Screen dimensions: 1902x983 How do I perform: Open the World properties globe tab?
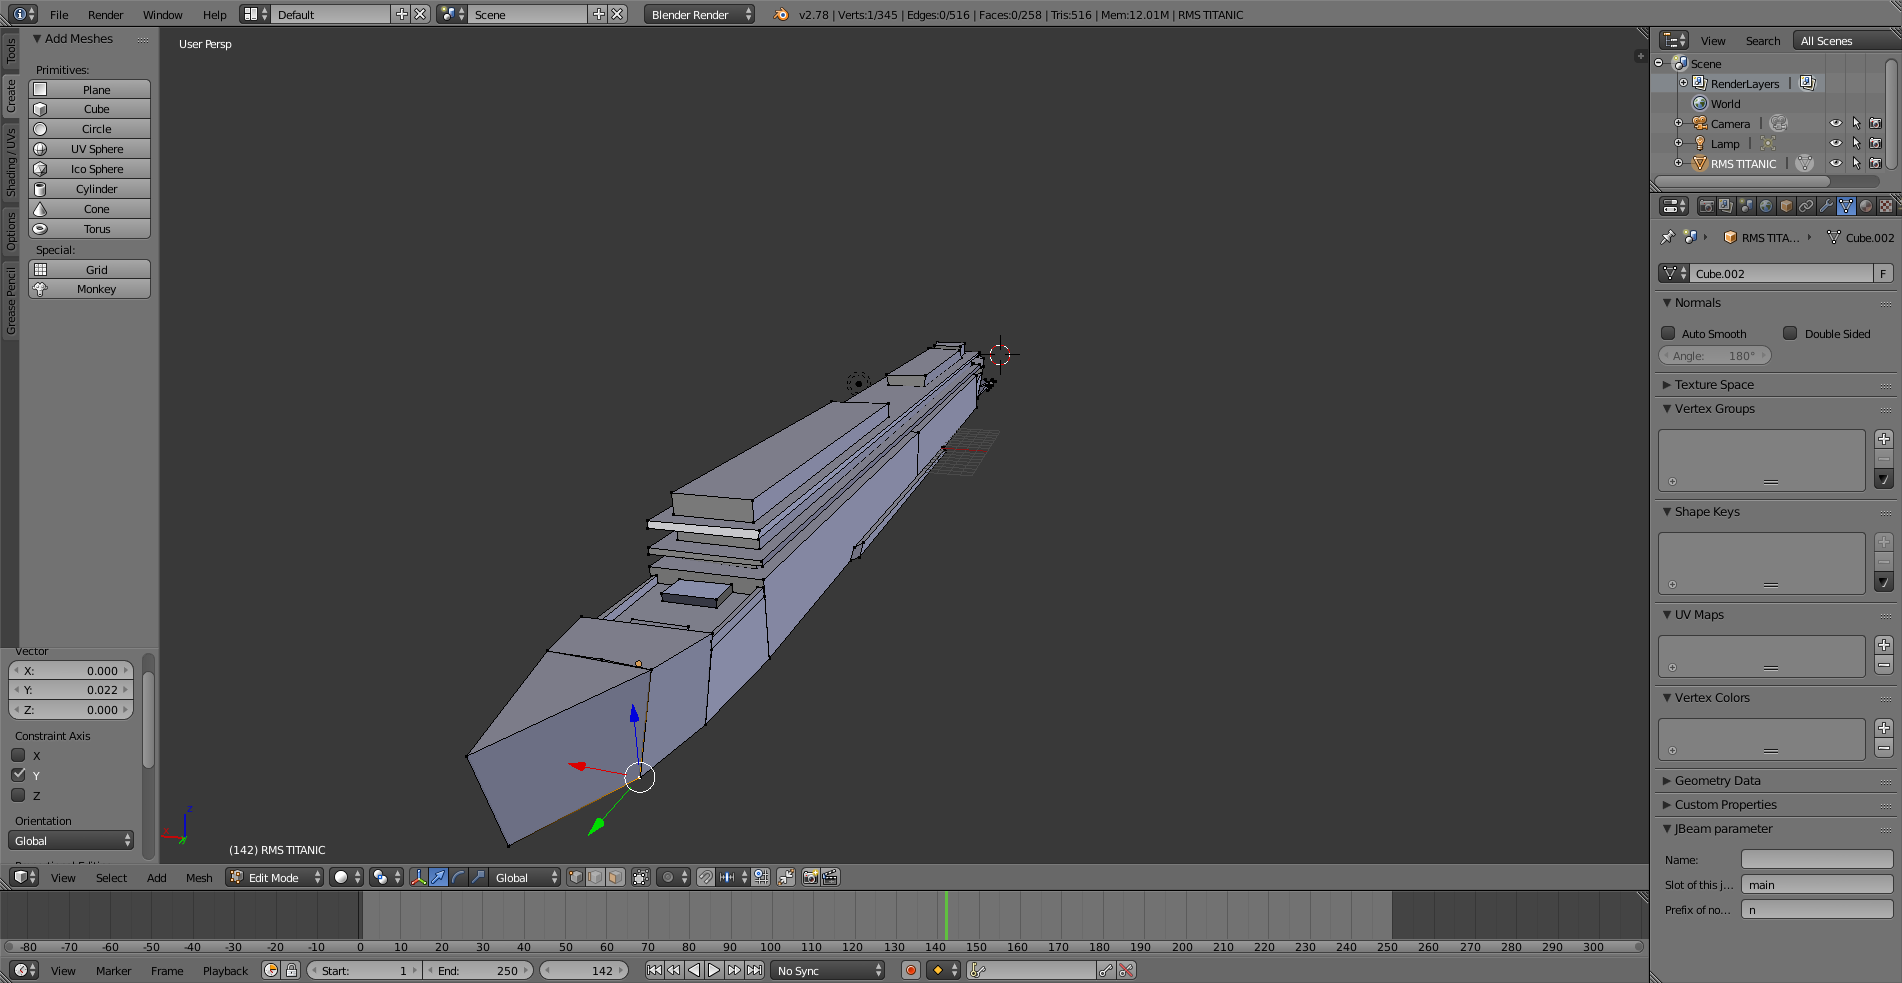coord(1766,206)
